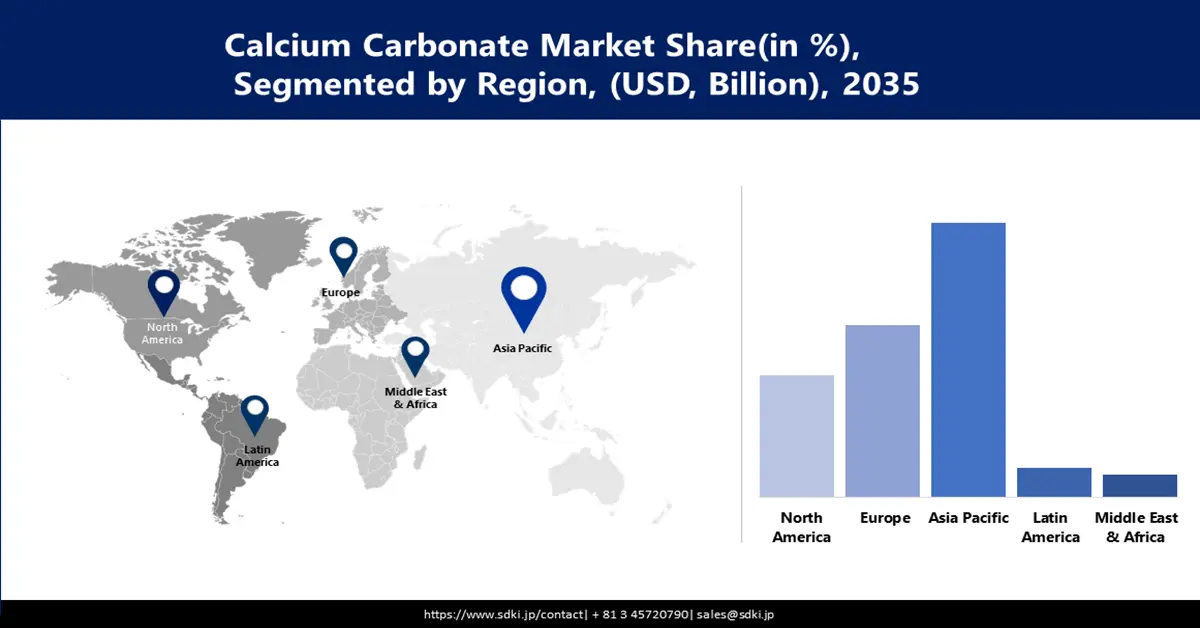The height and width of the screenshot is (628, 1200).
Task: Click the 'Middle East & Africa' map label
Action: [x=416, y=398]
